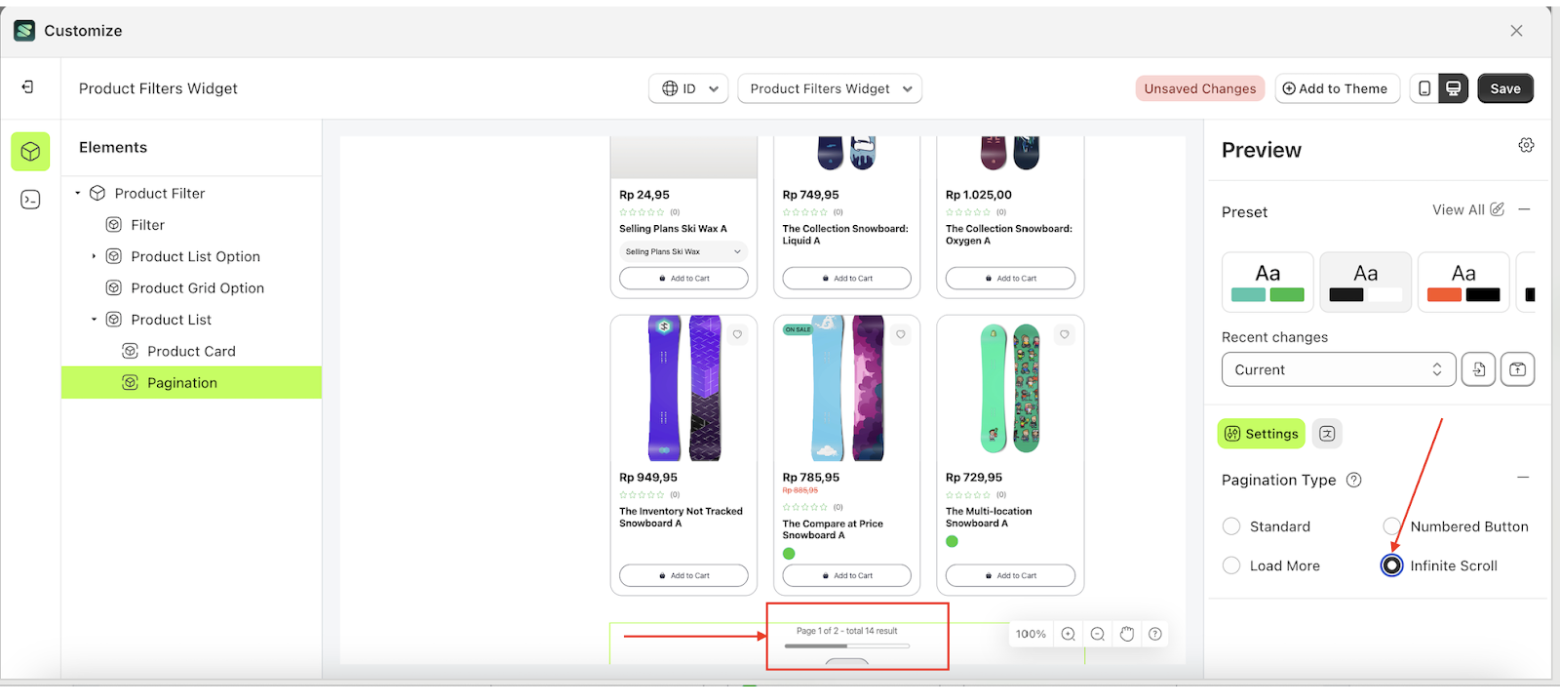Viewport: 1568px width, 692px height.
Task: Select Load More pagination type
Action: point(1232,566)
